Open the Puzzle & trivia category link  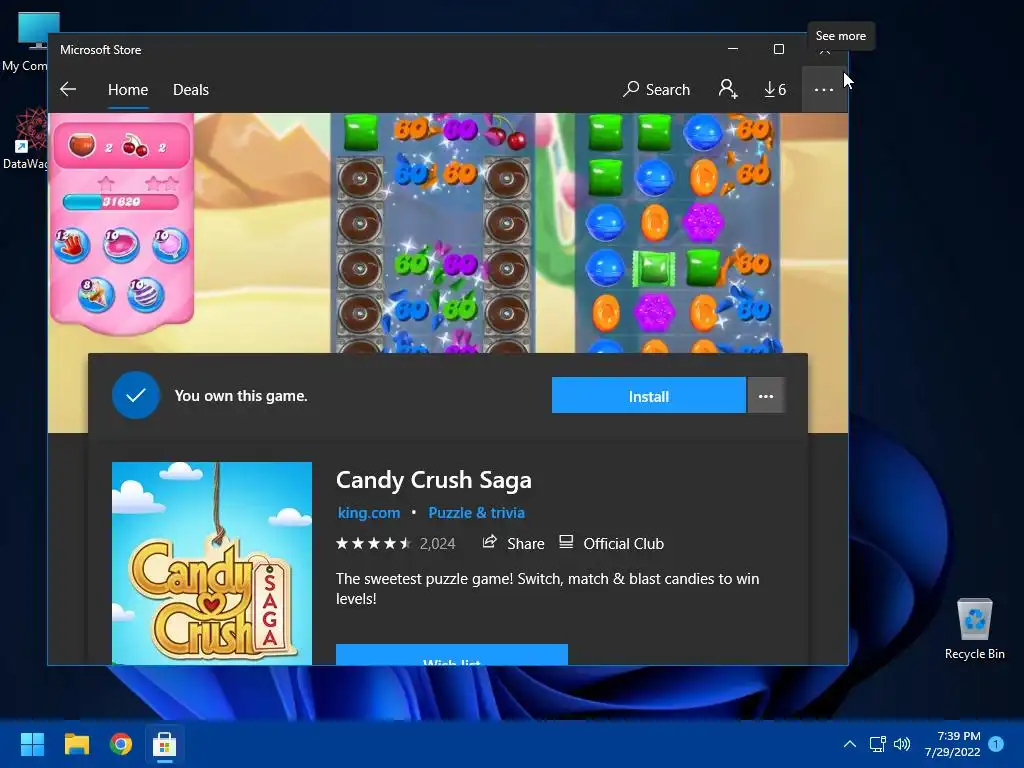[x=476, y=513]
